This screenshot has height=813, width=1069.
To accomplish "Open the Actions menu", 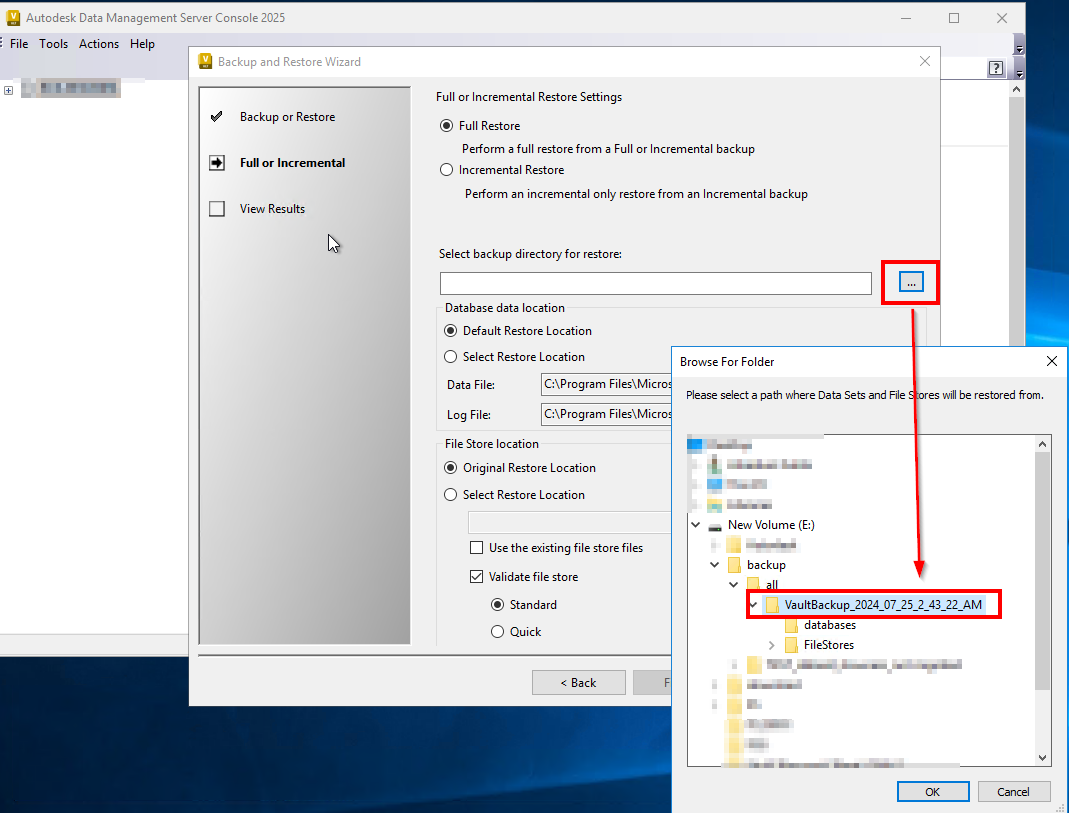I will (99, 43).
